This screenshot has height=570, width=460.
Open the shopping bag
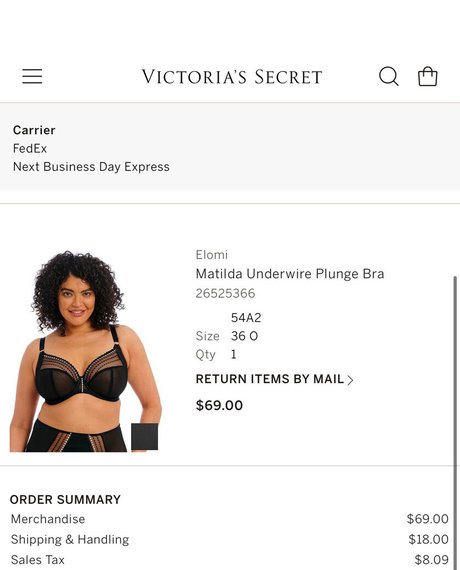pos(428,76)
